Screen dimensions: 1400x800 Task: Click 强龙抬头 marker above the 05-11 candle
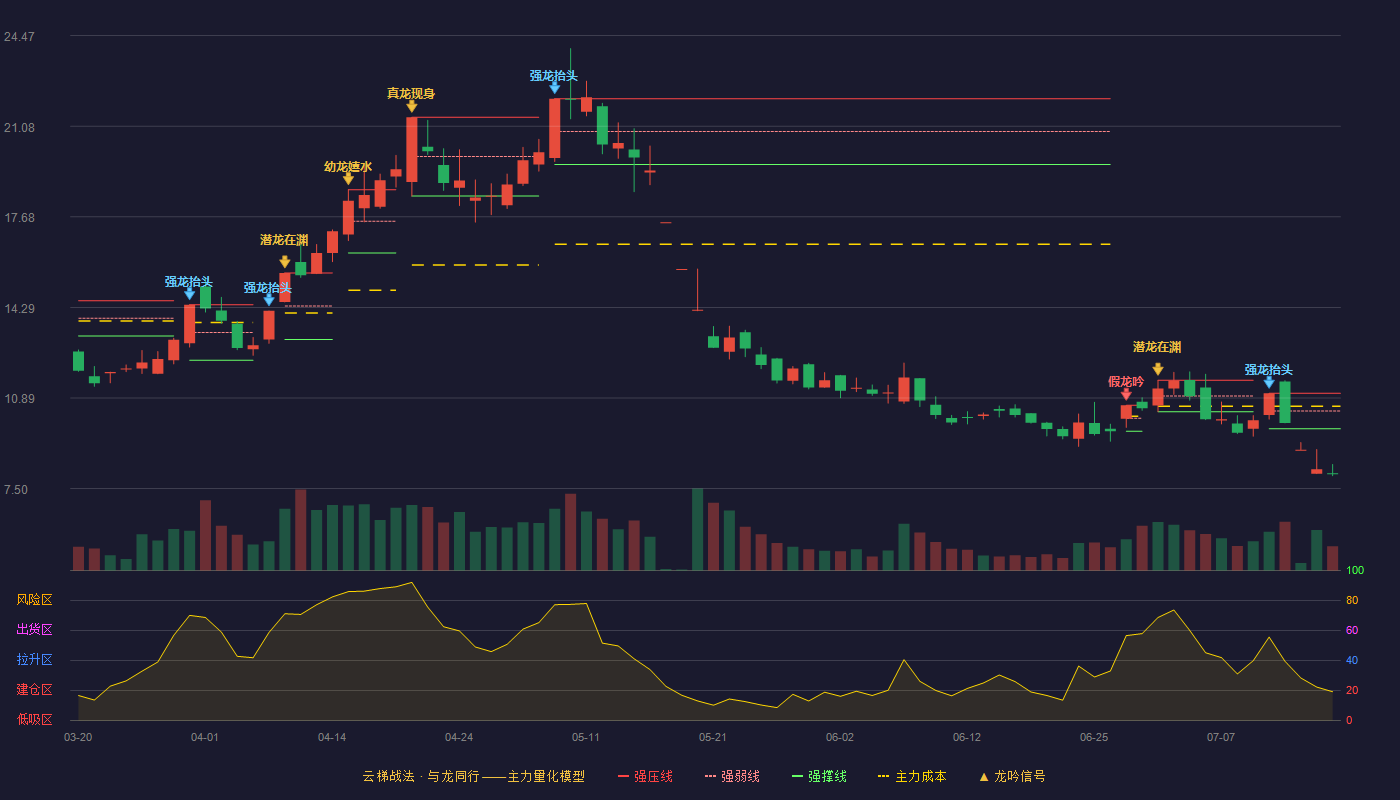tap(554, 88)
